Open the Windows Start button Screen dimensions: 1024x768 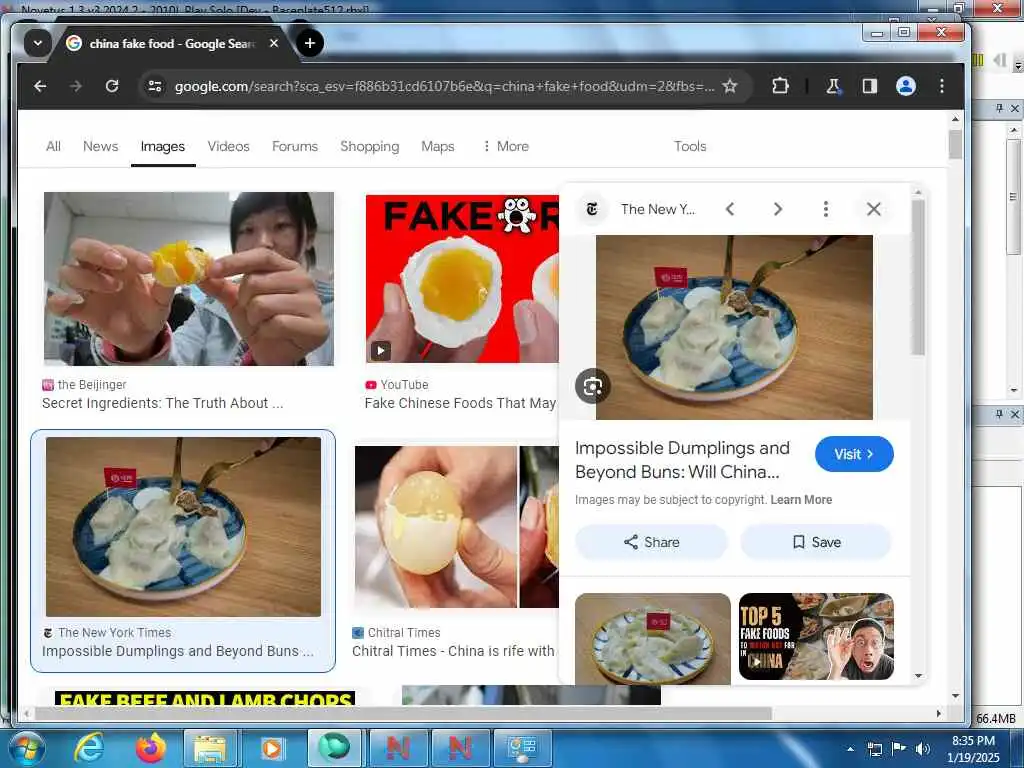[26, 748]
